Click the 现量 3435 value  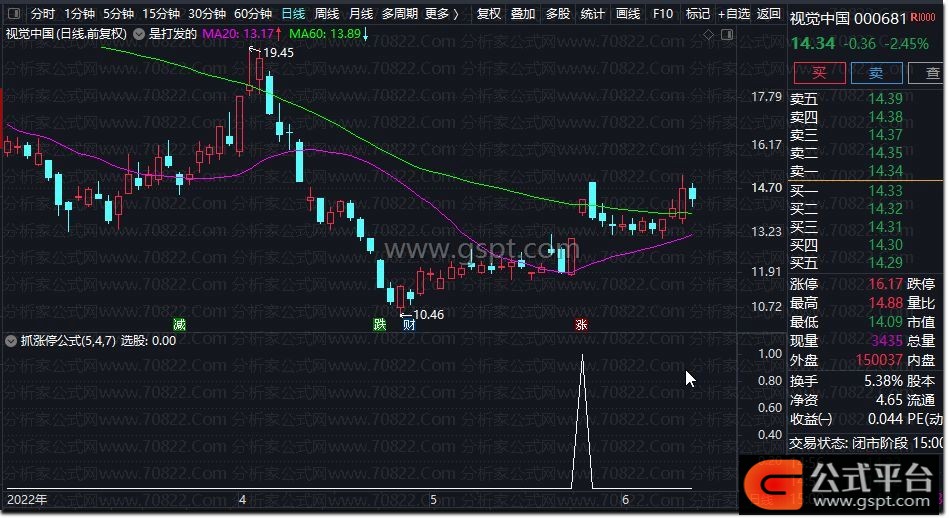pos(887,341)
